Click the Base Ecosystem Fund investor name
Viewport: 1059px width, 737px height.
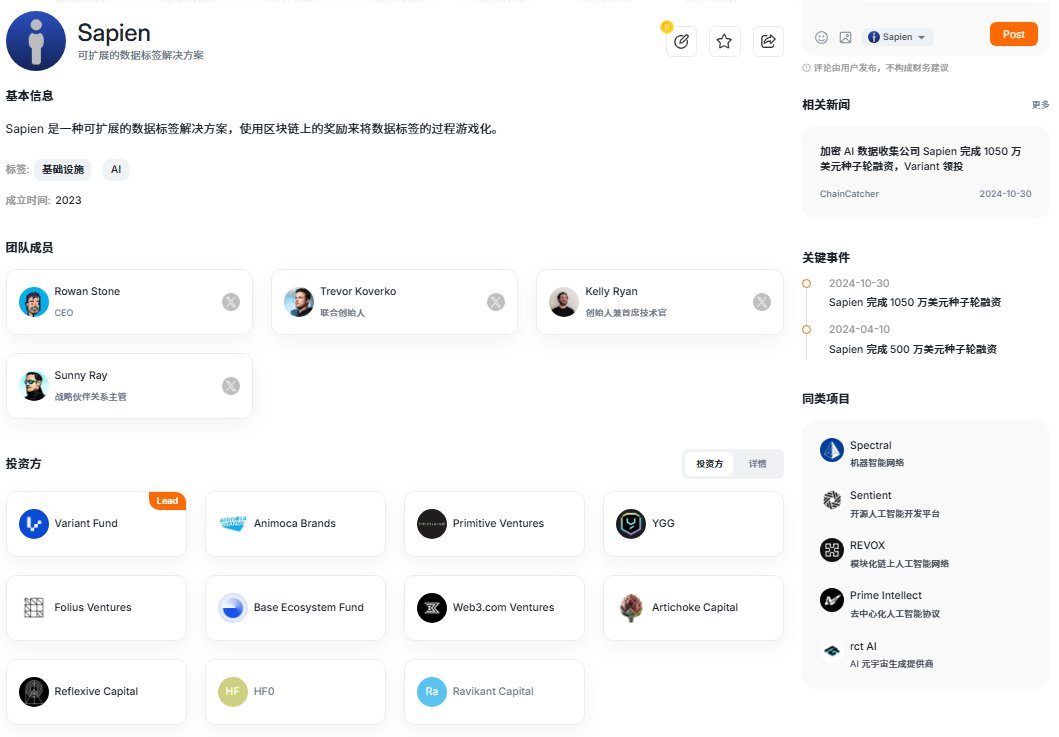click(x=309, y=607)
